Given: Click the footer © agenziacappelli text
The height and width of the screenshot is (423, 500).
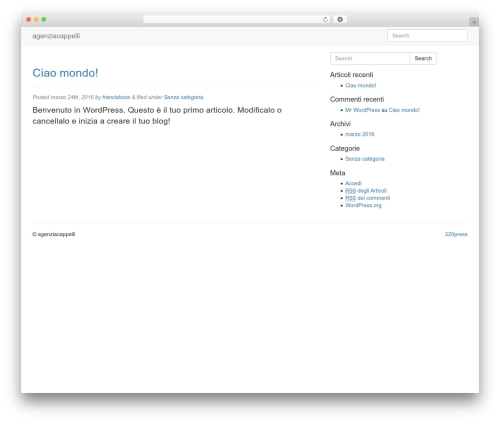Looking at the screenshot, I should (x=54, y=234).
